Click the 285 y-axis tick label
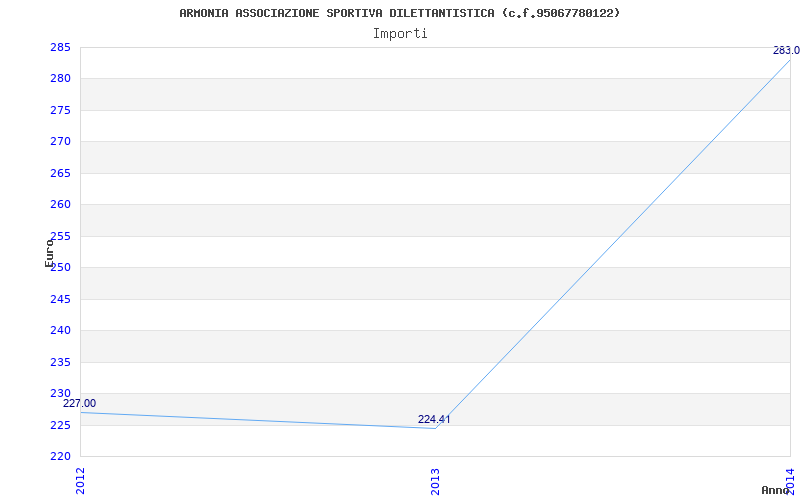The image size is (800, 500). (60, 47)
